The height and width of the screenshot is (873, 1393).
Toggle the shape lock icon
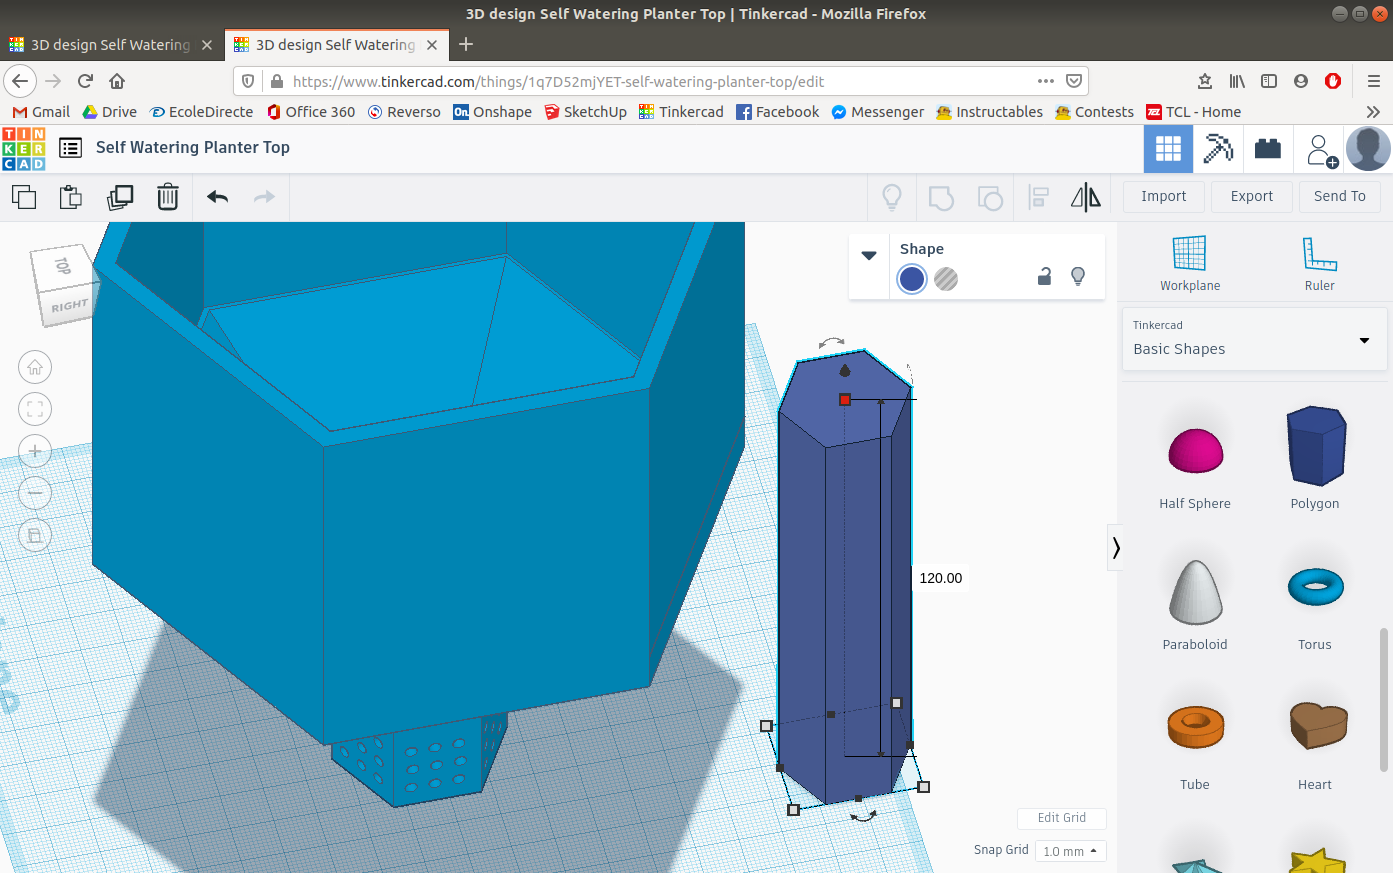(x=1044, y=277)
